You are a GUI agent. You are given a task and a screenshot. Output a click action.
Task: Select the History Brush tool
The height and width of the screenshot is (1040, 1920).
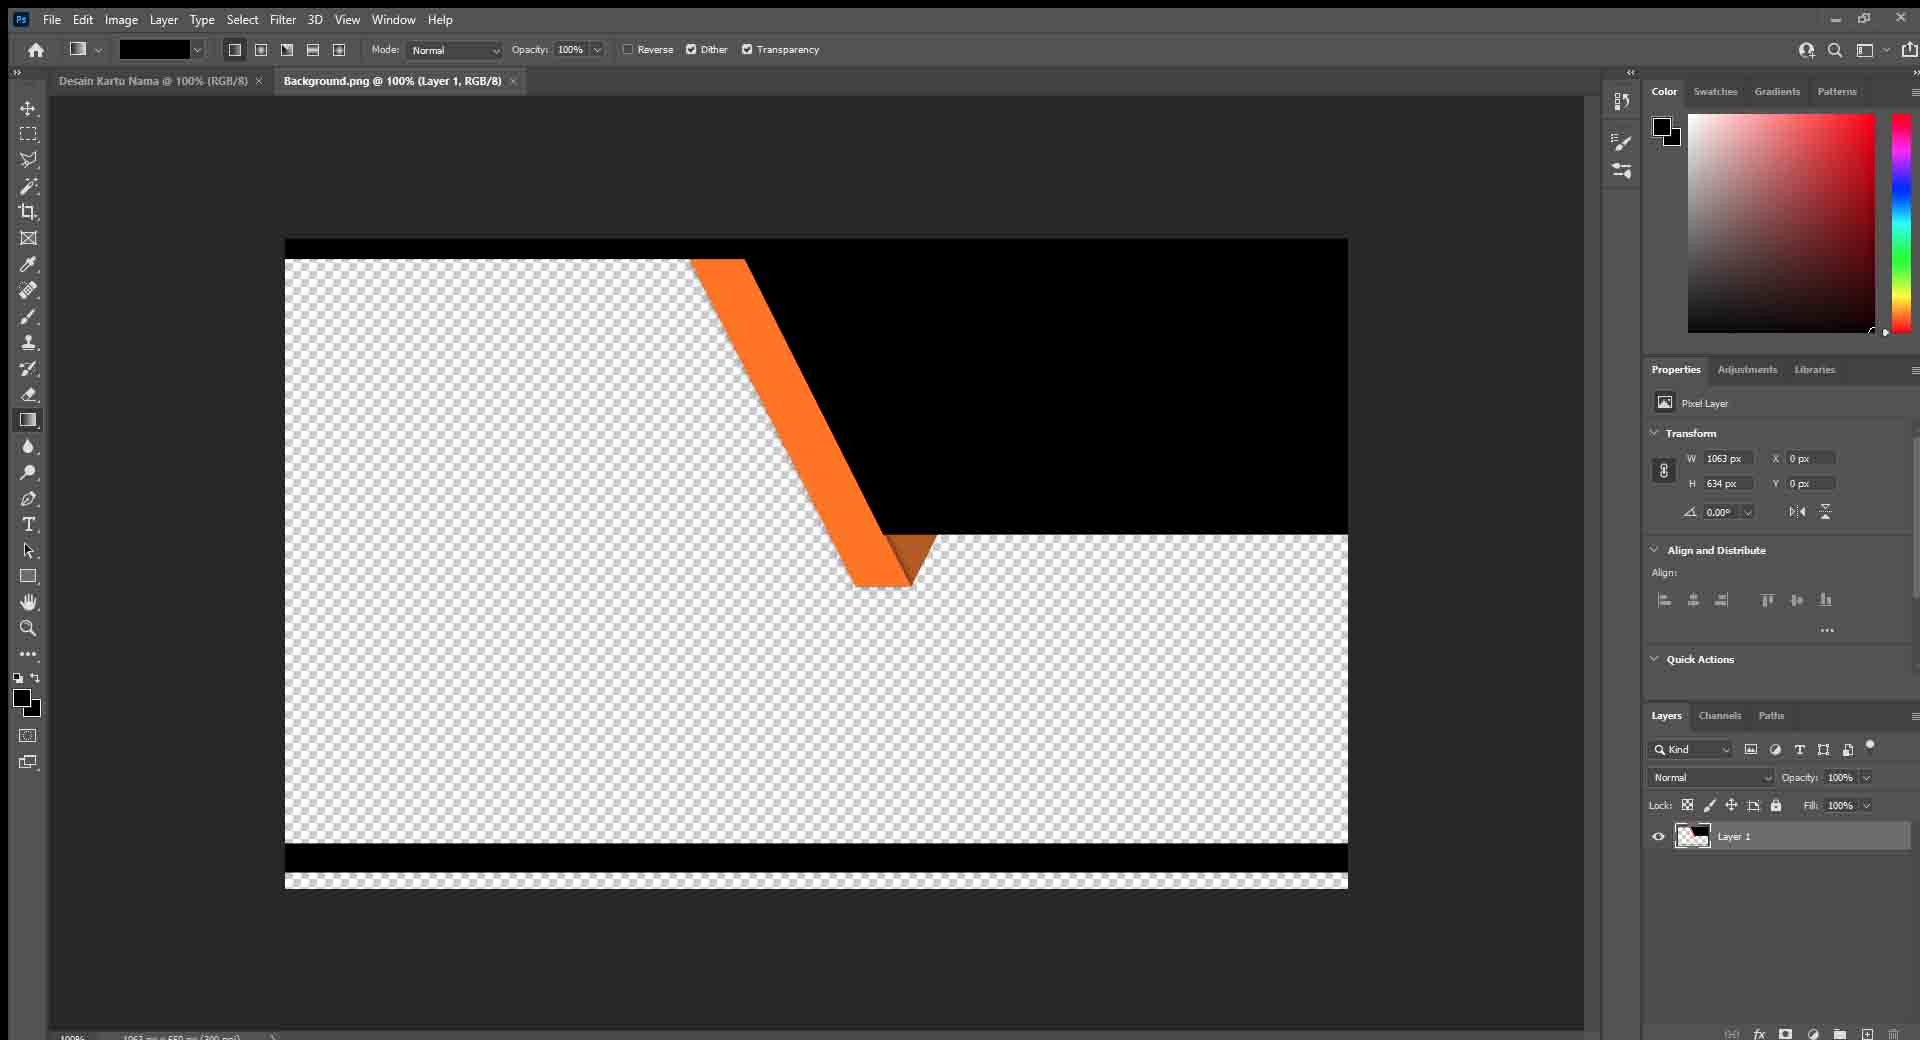click(28, 368)
